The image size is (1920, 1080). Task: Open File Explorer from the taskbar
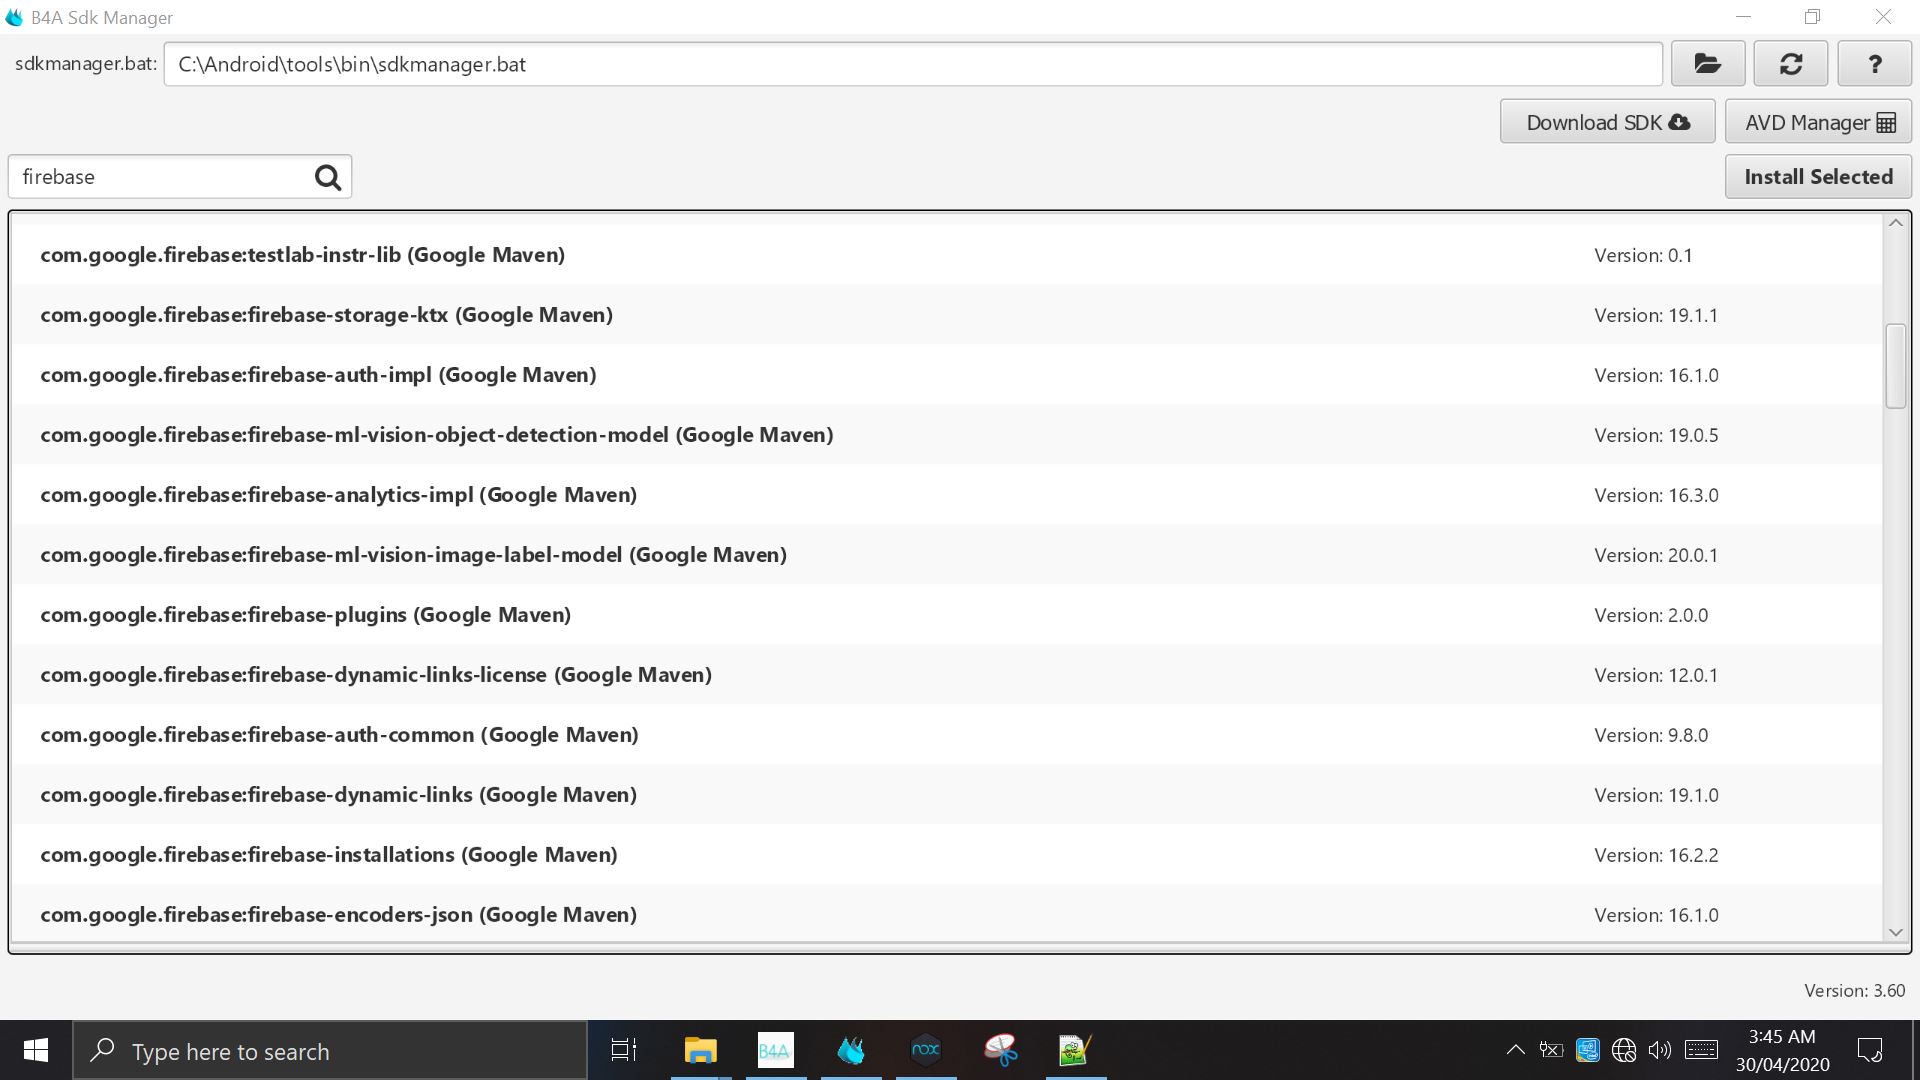700,1050
